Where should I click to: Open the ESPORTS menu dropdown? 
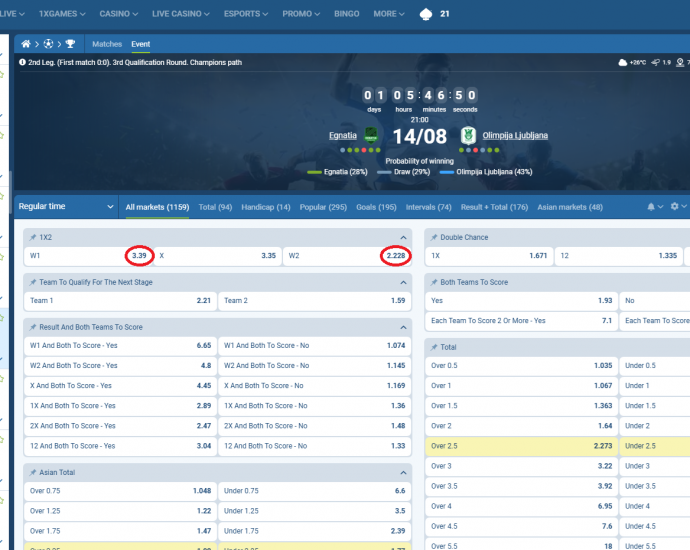tap(246, 14)
